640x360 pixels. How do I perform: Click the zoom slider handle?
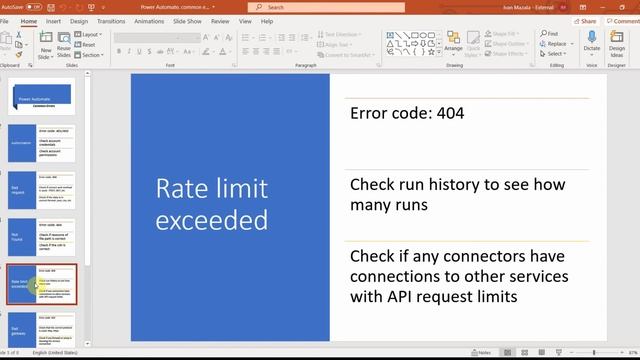tap(594, 353)
